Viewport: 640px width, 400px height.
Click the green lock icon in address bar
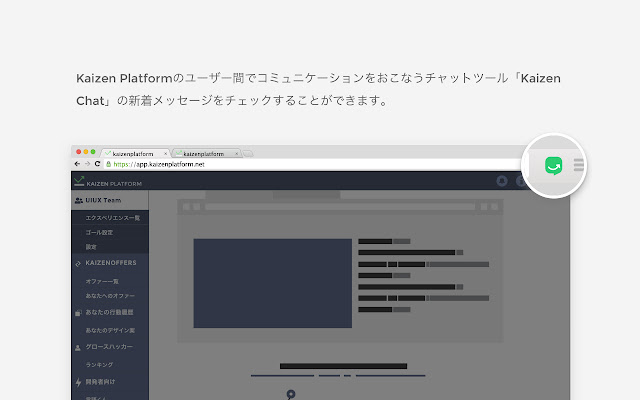coord(109,164)
